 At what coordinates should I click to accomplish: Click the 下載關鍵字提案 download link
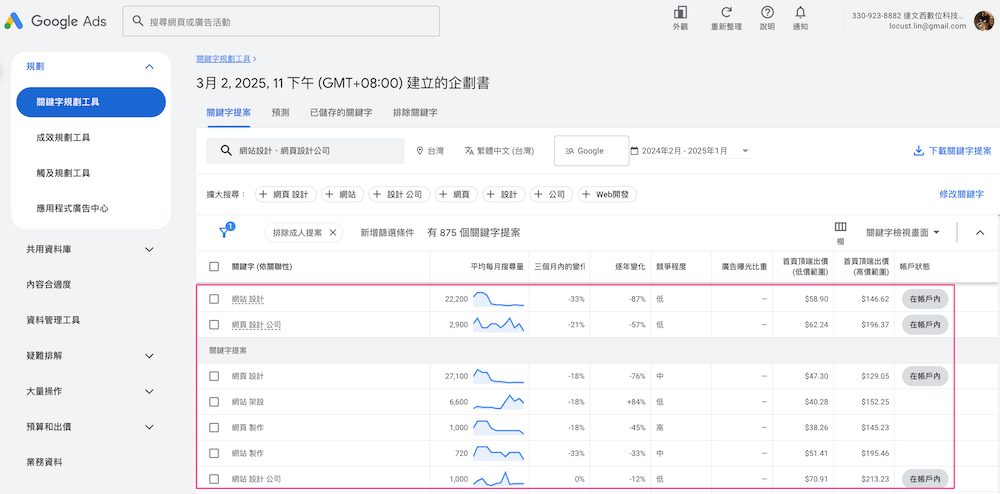[x=952, y=151]
